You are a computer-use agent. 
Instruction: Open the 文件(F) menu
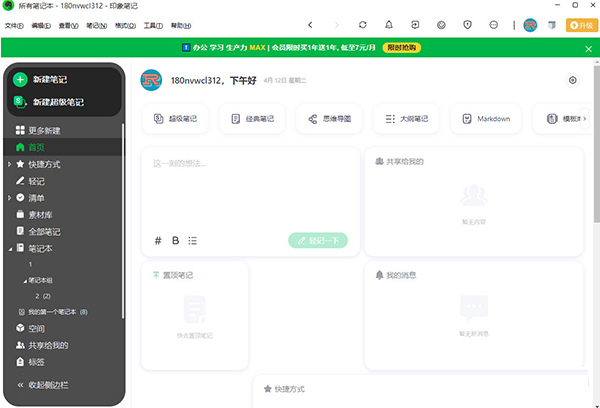[x=14, y=24]
